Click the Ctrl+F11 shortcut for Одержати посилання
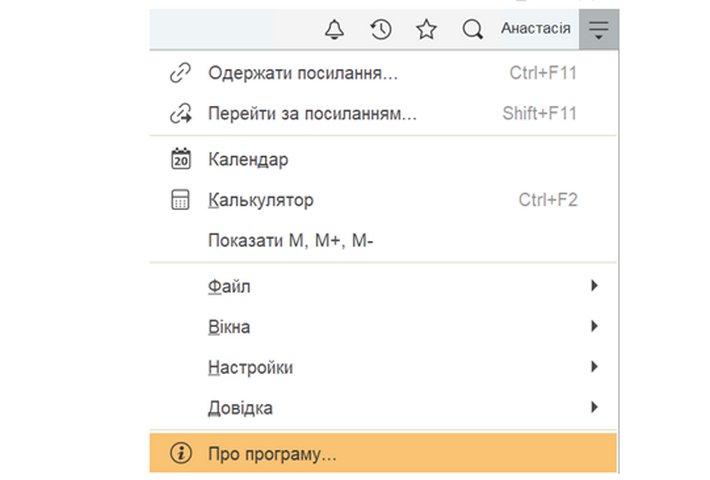Viewport: 710px width, 480px height. tap(542, 73)
